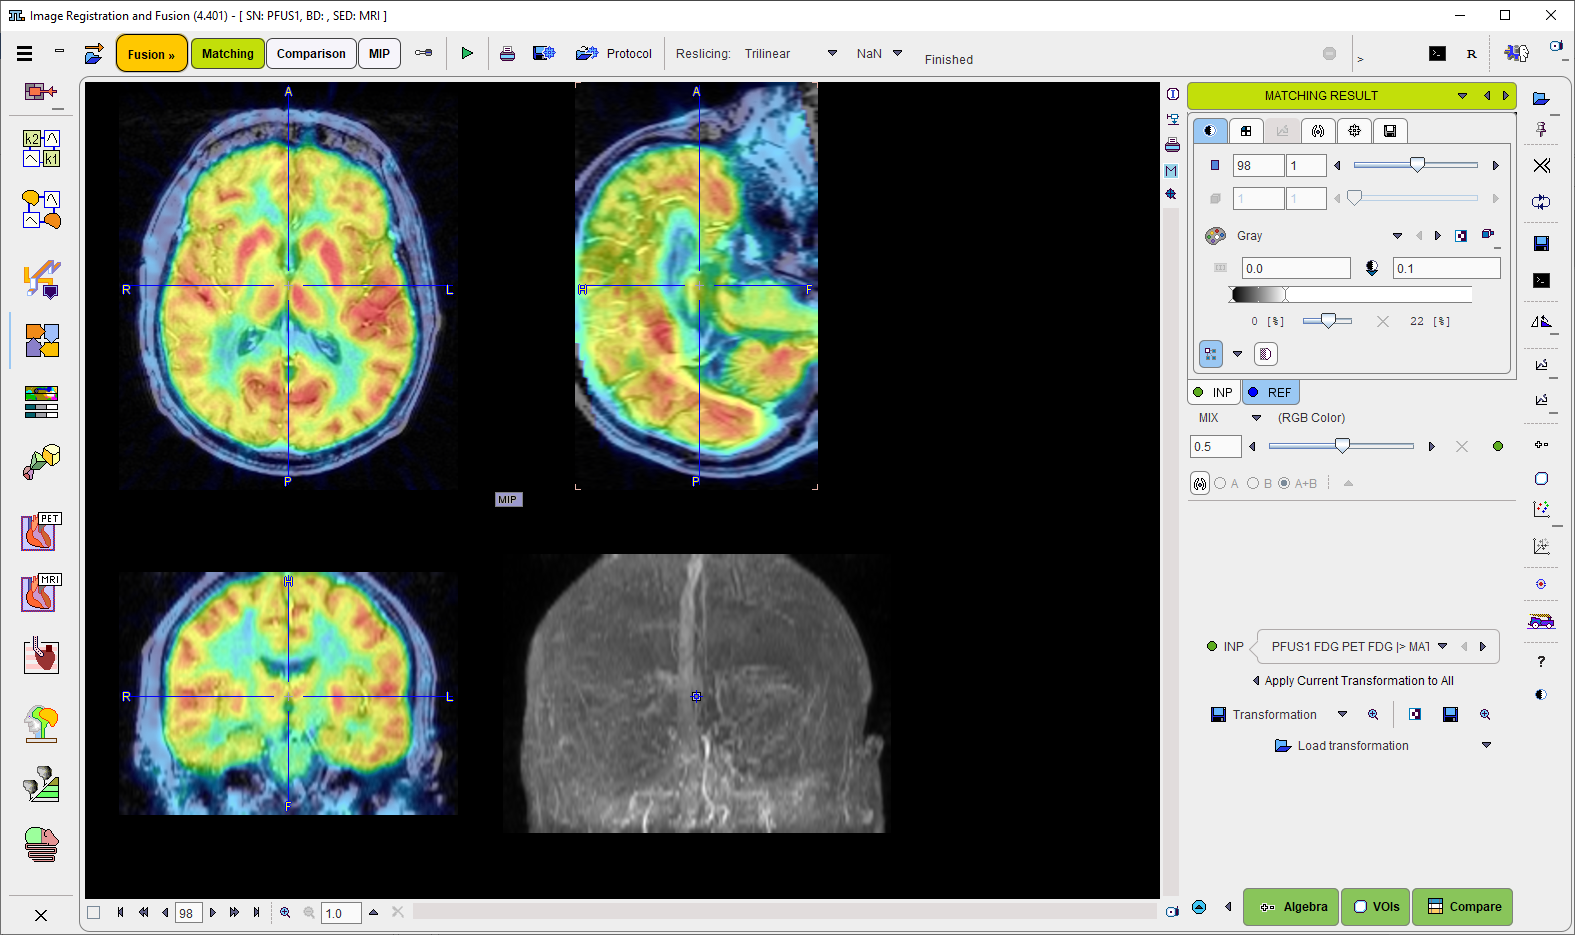Expand the Load transformation dropdown arrow
The width and height of the screenshot is (1575, 935).
pos(1486,745)
